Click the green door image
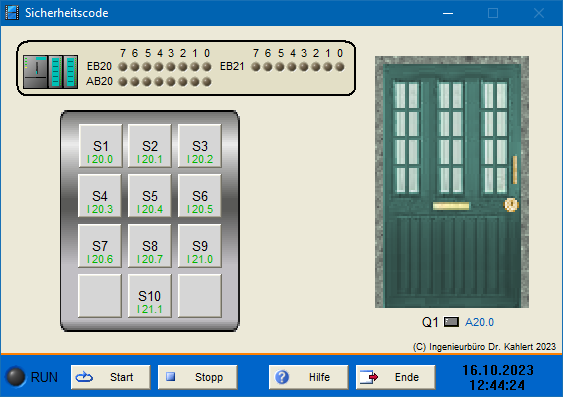Screen dimensions: 563x397 tap(452, 182)
